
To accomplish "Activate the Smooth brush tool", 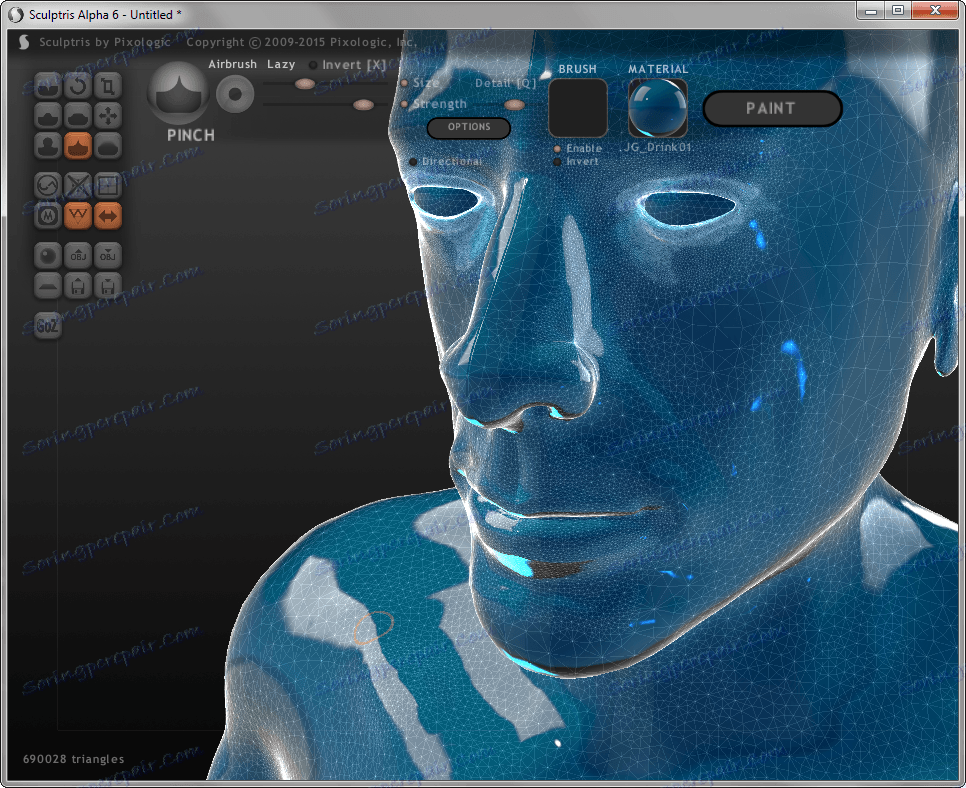I will click(x=108, y=146).
